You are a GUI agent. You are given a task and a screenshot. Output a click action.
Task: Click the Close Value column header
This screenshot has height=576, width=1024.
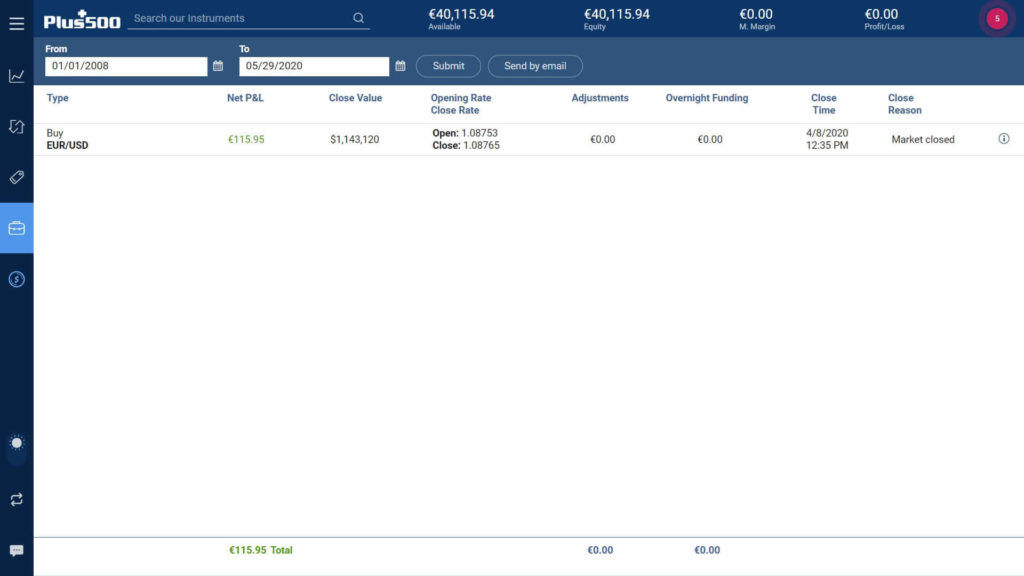pos(355,98)
